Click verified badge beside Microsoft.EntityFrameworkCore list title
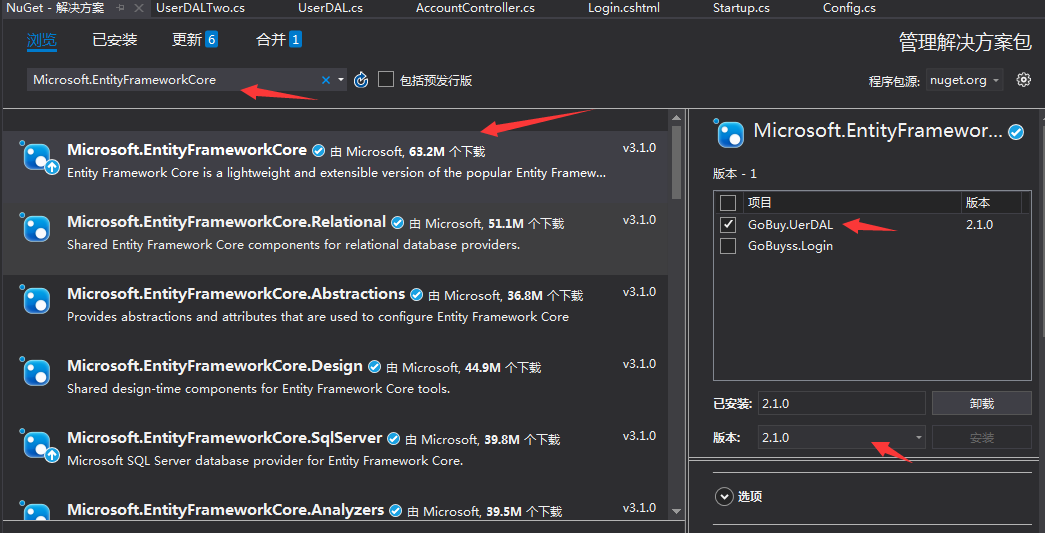Image resolution: width=1045 pixels, height=533 pixels. pyautogui.click(x=319, y=151)
